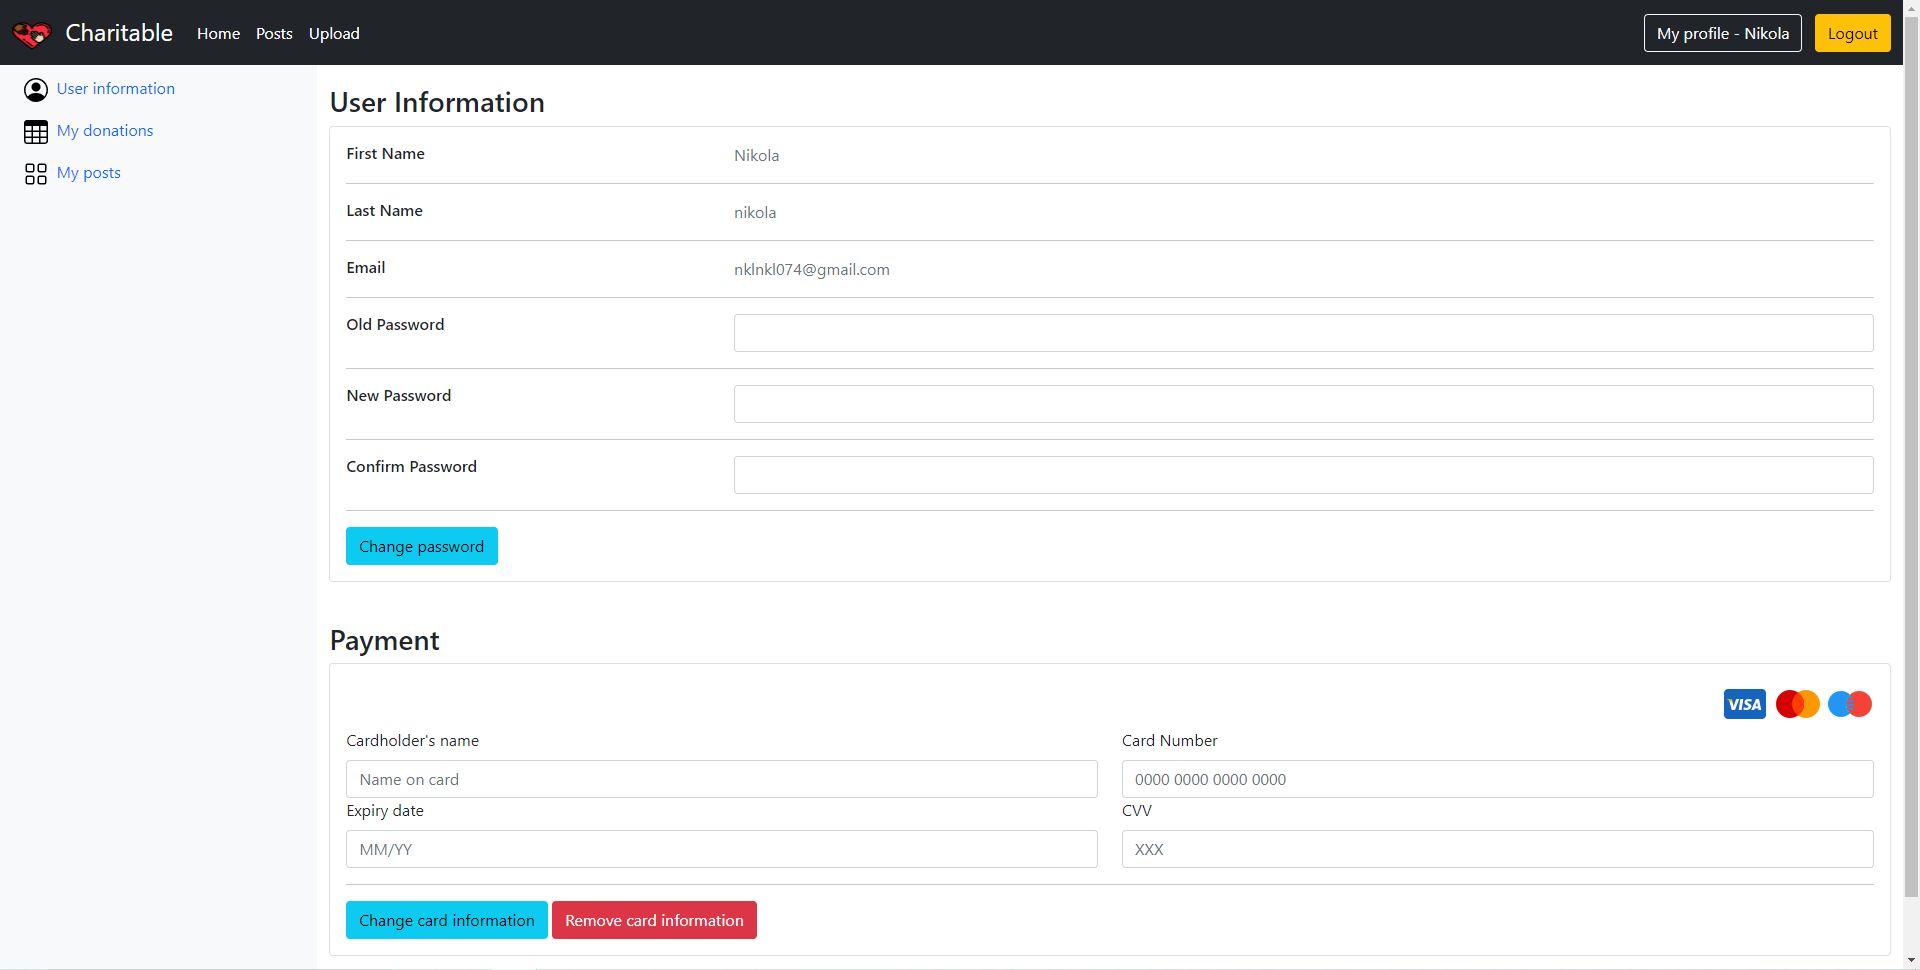Open the My donations sidebar link
The image size is (1920, 970).
(105, 131)
